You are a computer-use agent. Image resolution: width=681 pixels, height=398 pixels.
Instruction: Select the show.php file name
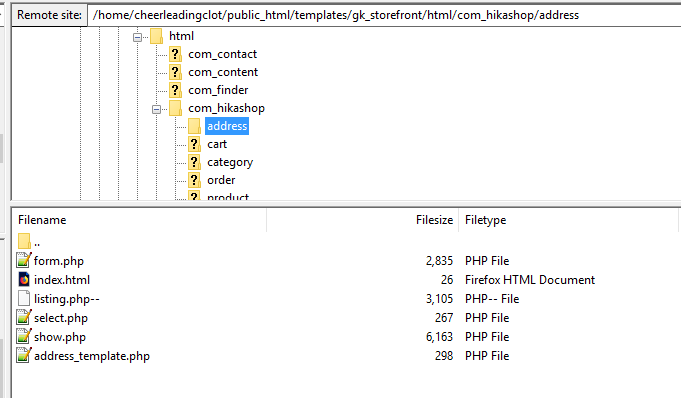pyautogui.click(x=60, y=337)
